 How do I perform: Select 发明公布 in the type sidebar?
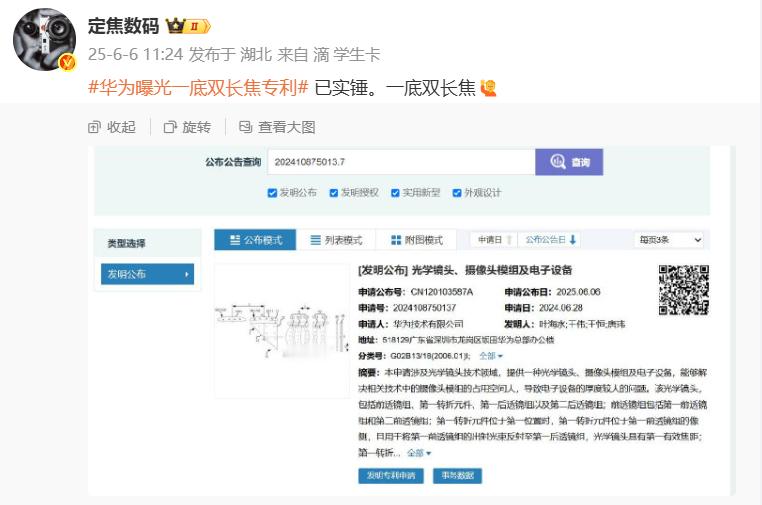coord(147,274)
